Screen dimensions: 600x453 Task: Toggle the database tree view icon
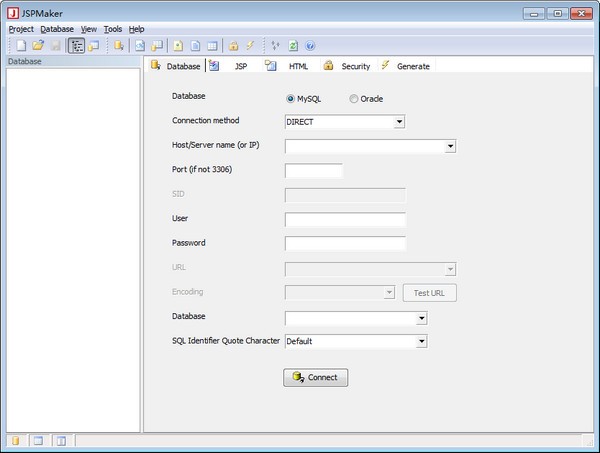coord(76,46)
